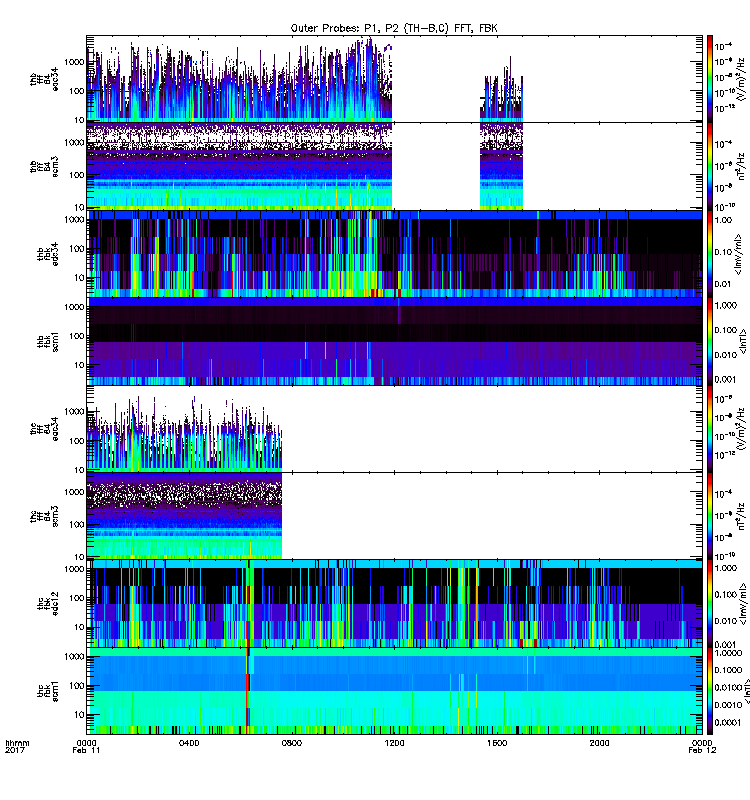Viewport: 750px width, 800px height.
Task: Click the <|nT|> unit label of the thc fbk scm1 color bar
Action: point(745,691)
